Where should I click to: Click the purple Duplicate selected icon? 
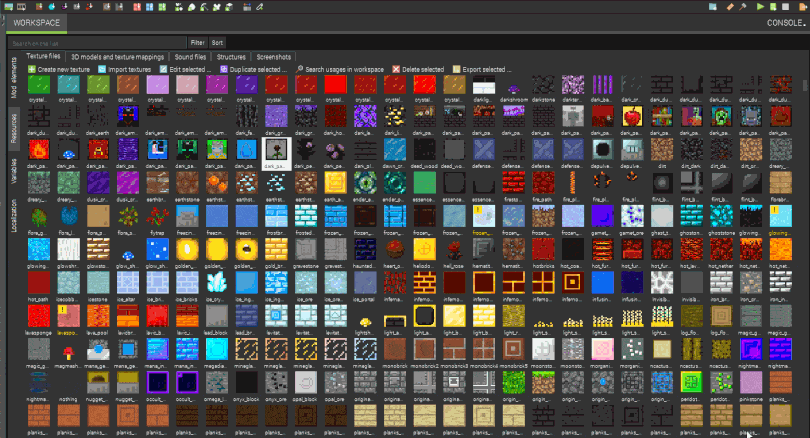point(224,69)
